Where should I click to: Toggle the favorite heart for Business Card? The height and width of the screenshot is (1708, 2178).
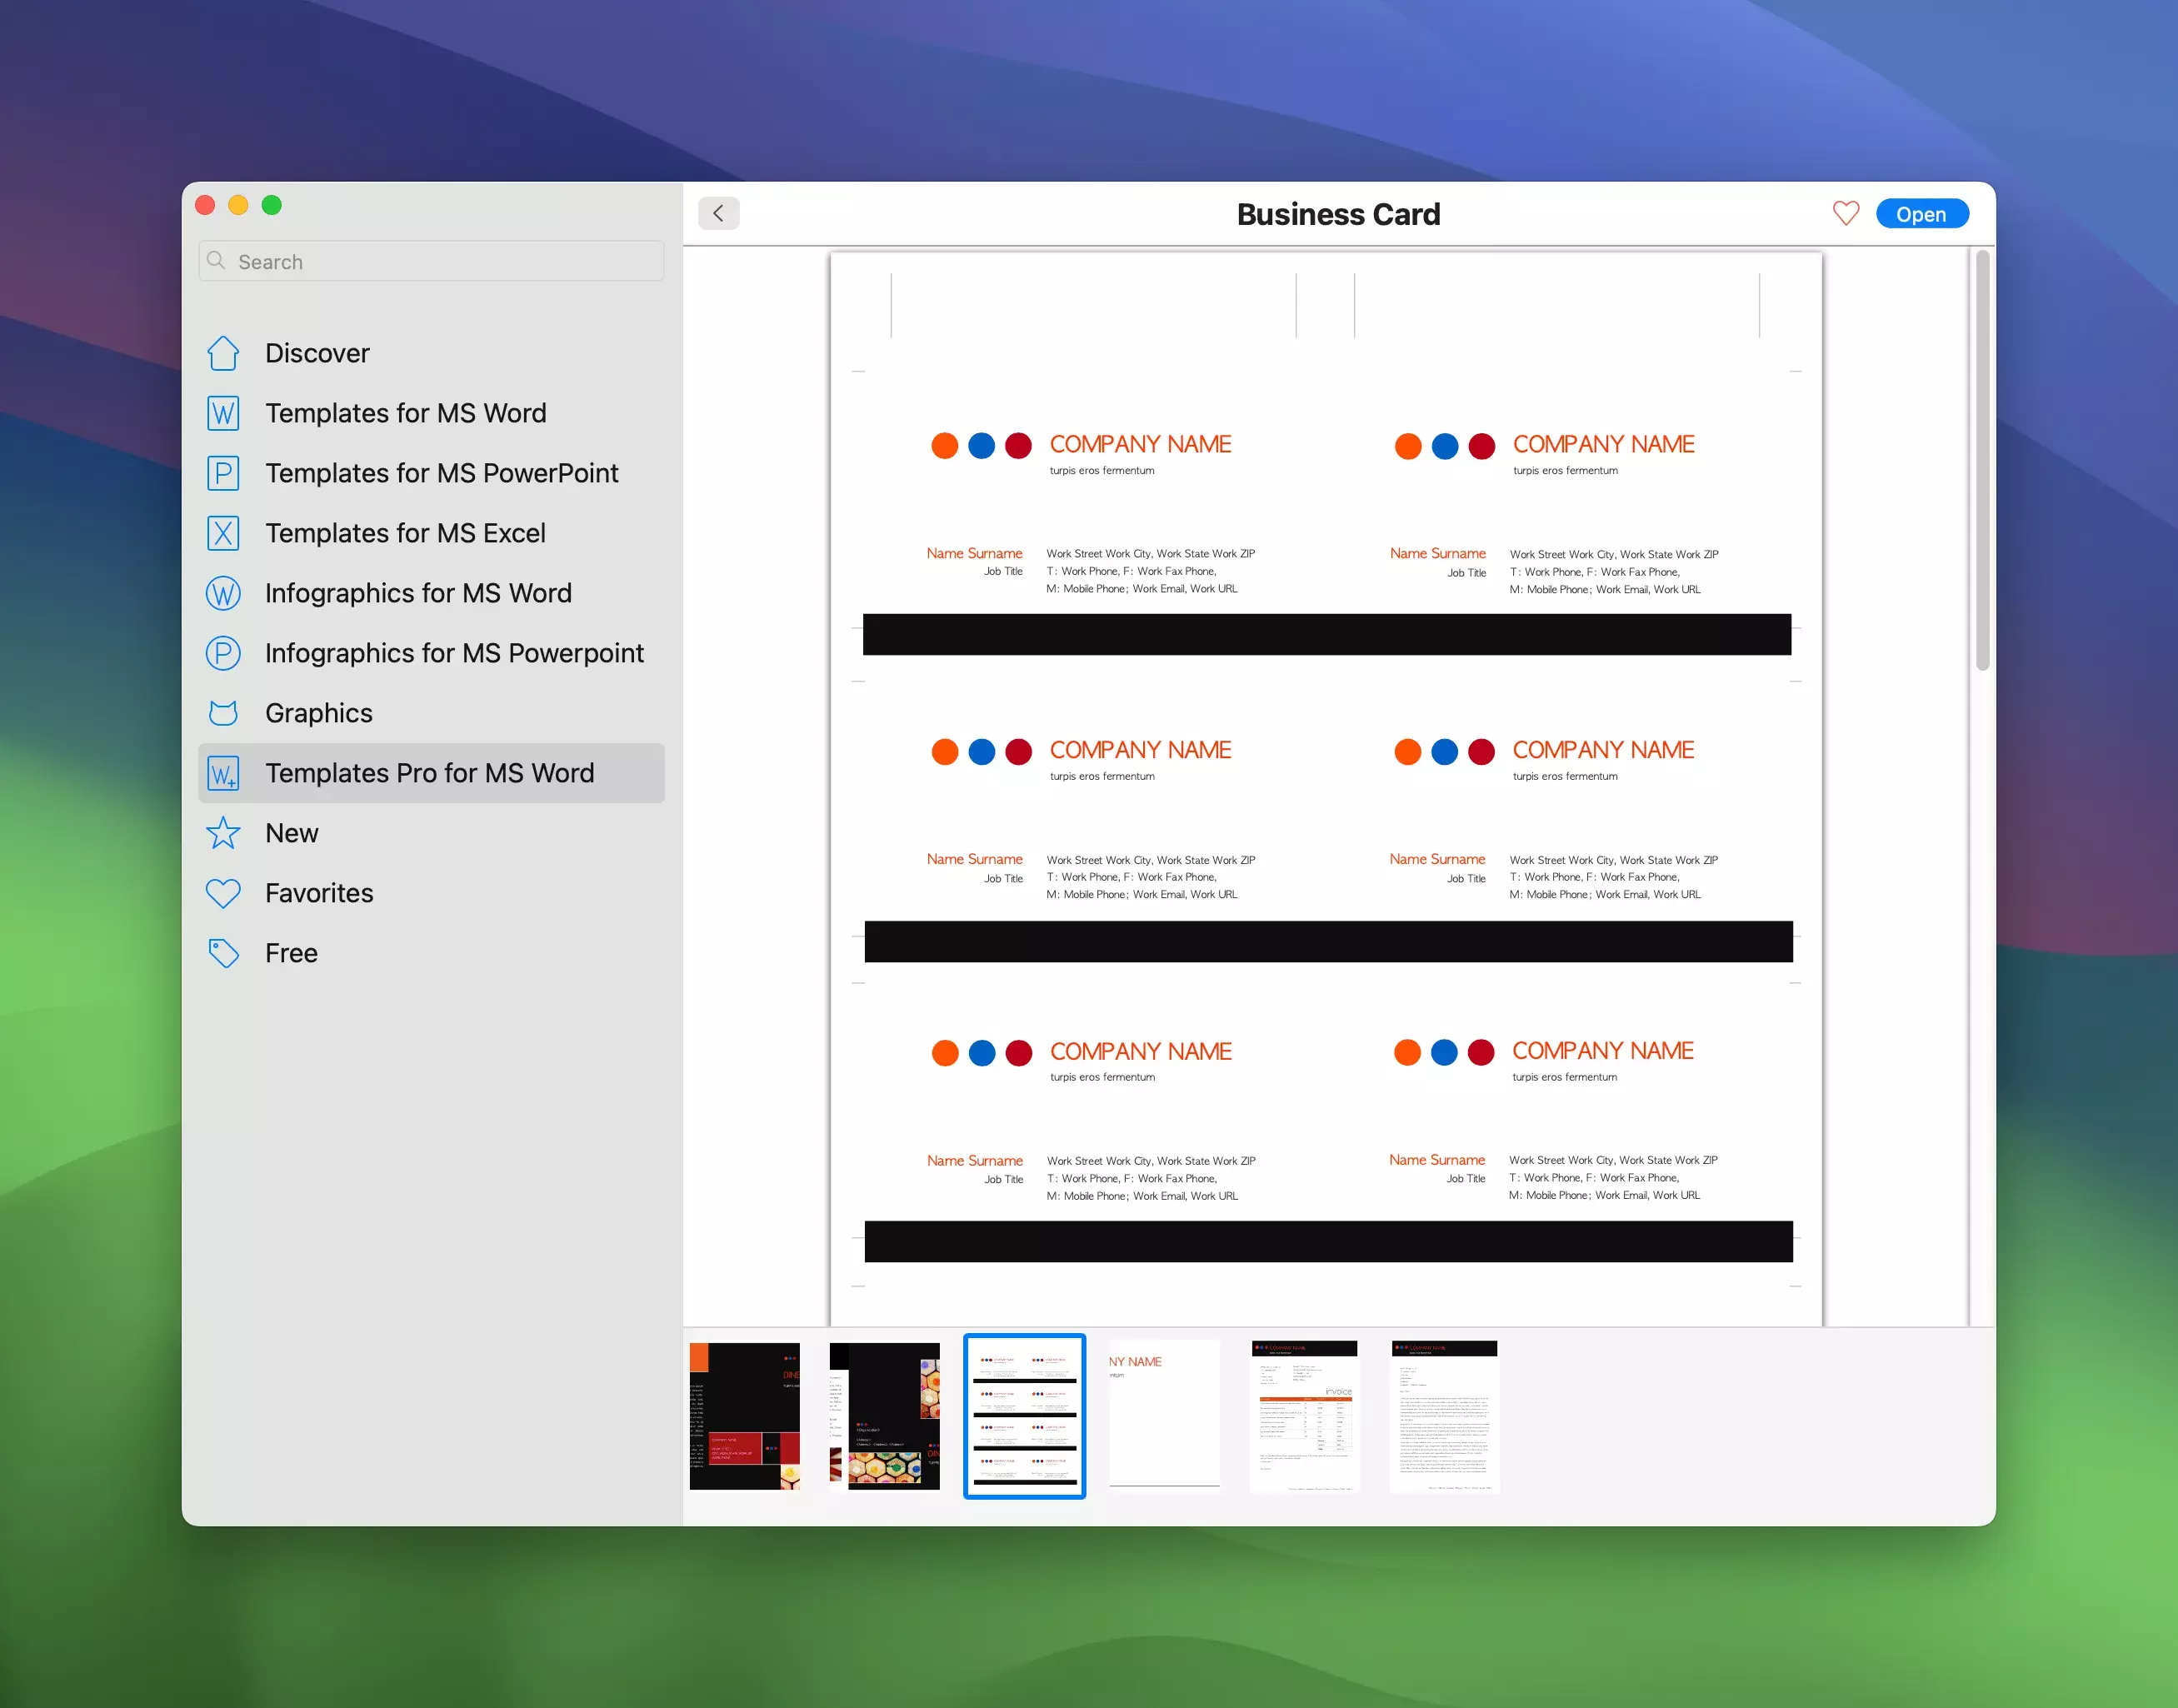(1845, 213)
